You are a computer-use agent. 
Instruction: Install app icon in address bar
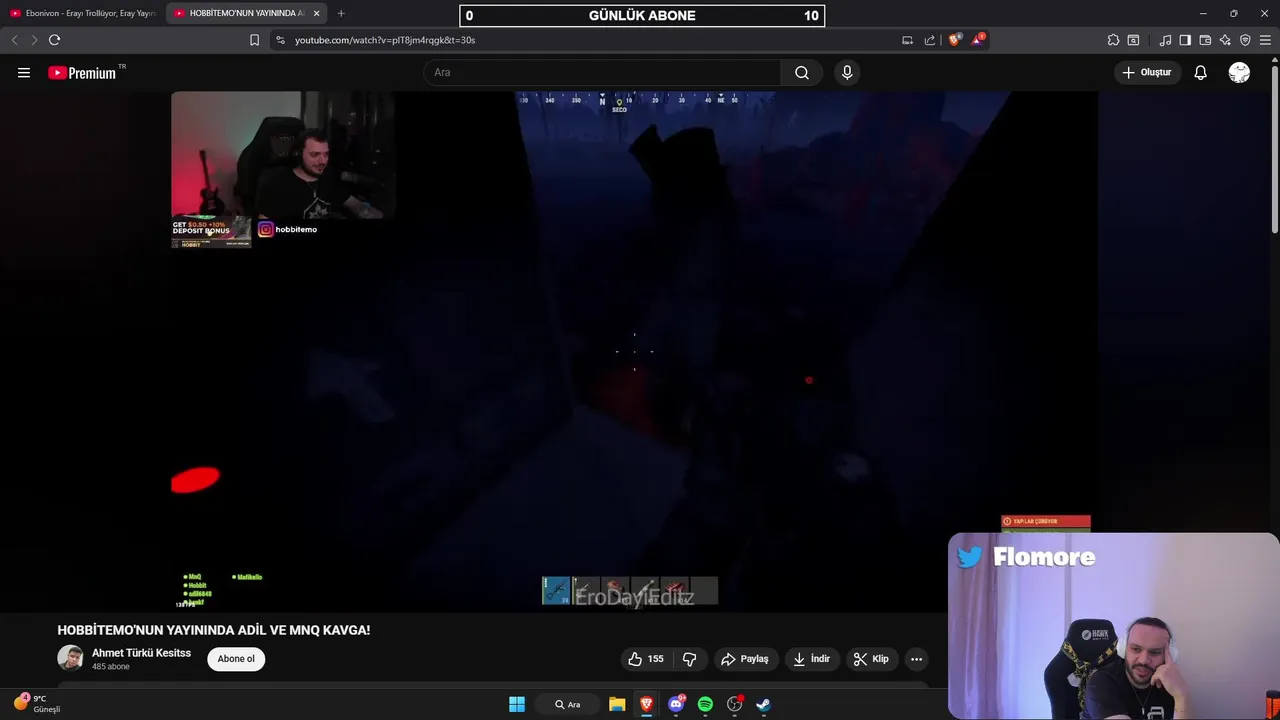click(x=907, y=40)
